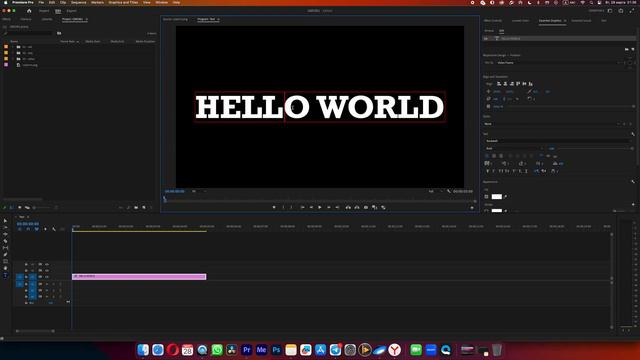This screenshot has height=360, width=640.
Task: Click the Lift button in Program monitor
Action: click(348, 207)
